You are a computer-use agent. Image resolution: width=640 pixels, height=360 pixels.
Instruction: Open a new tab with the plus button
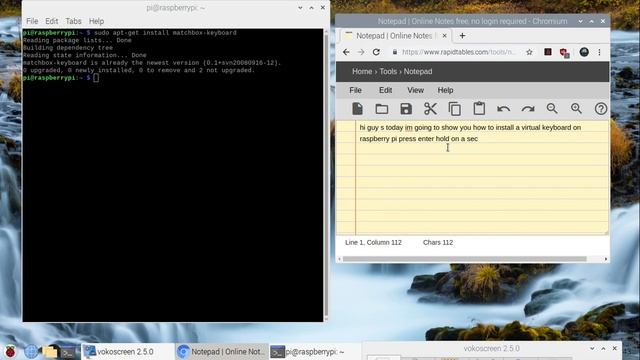point(462,36)
